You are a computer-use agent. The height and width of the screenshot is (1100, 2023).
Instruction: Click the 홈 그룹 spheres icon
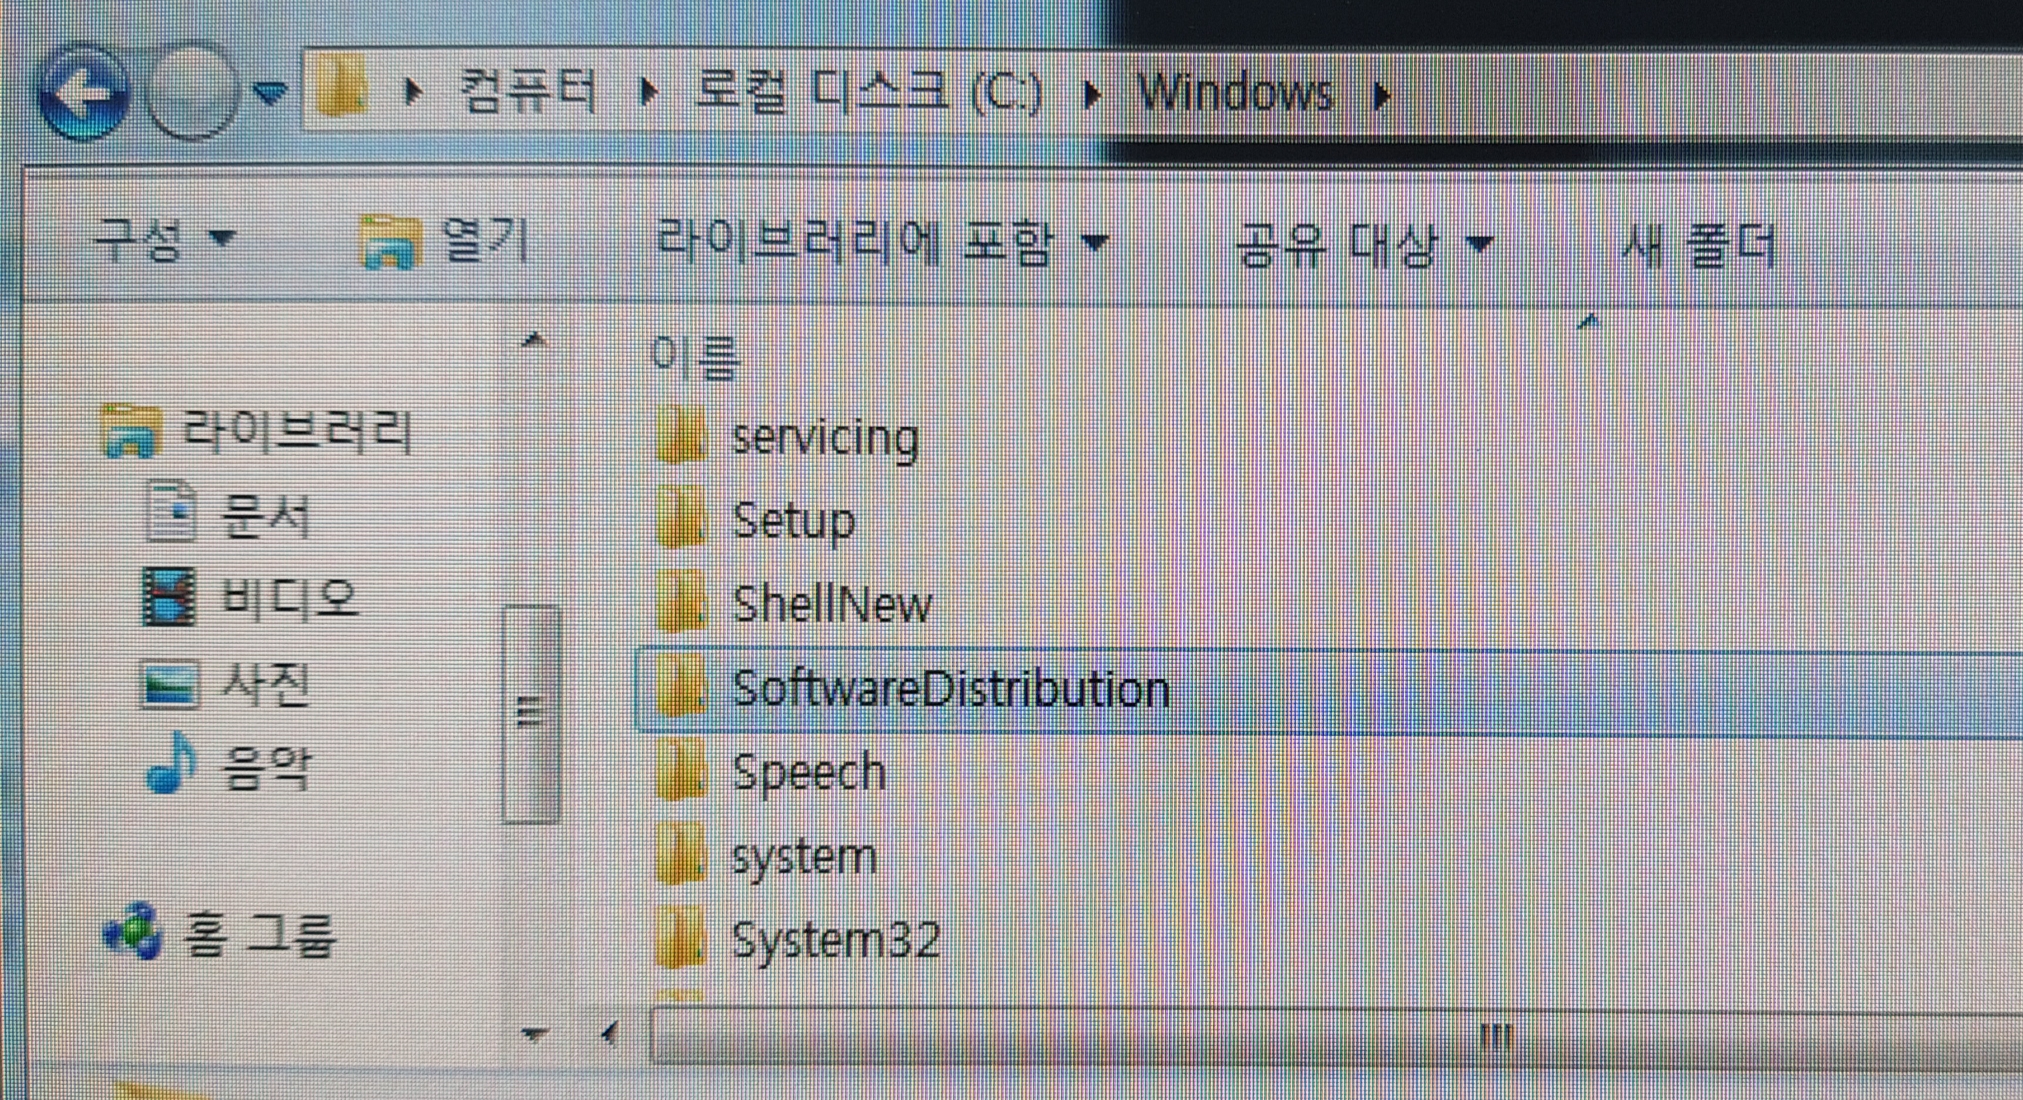click(133, 931)
